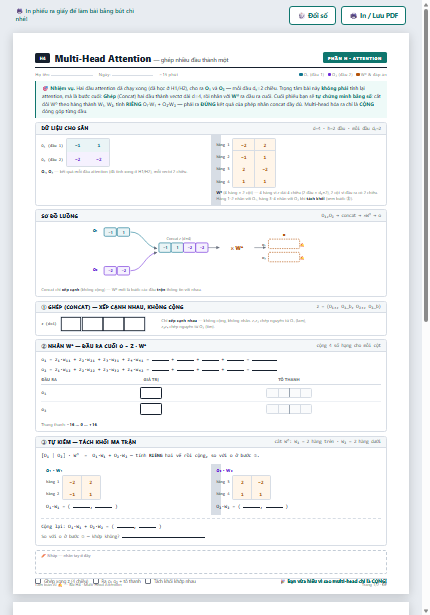Tick the tô thanh checkbox

[96, 581]
